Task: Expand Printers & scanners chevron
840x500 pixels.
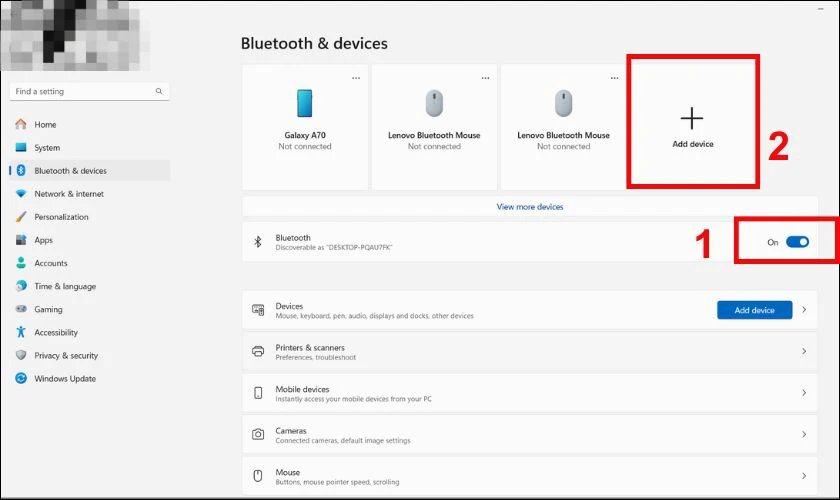Action: pyautogui.click(x=804, y=351)
